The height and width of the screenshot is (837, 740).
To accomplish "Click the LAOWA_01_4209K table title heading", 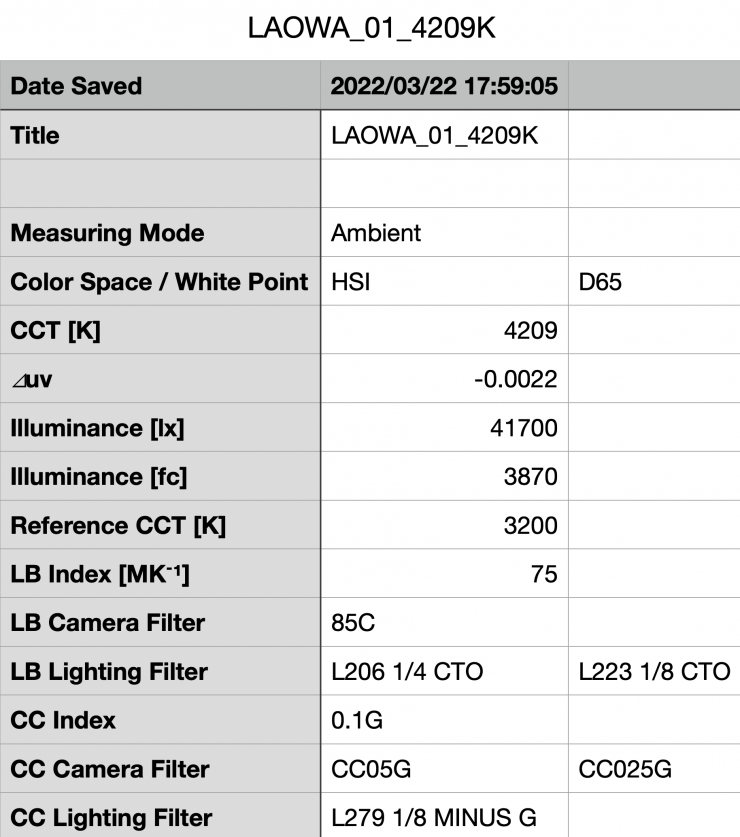I will pos(370,30).
